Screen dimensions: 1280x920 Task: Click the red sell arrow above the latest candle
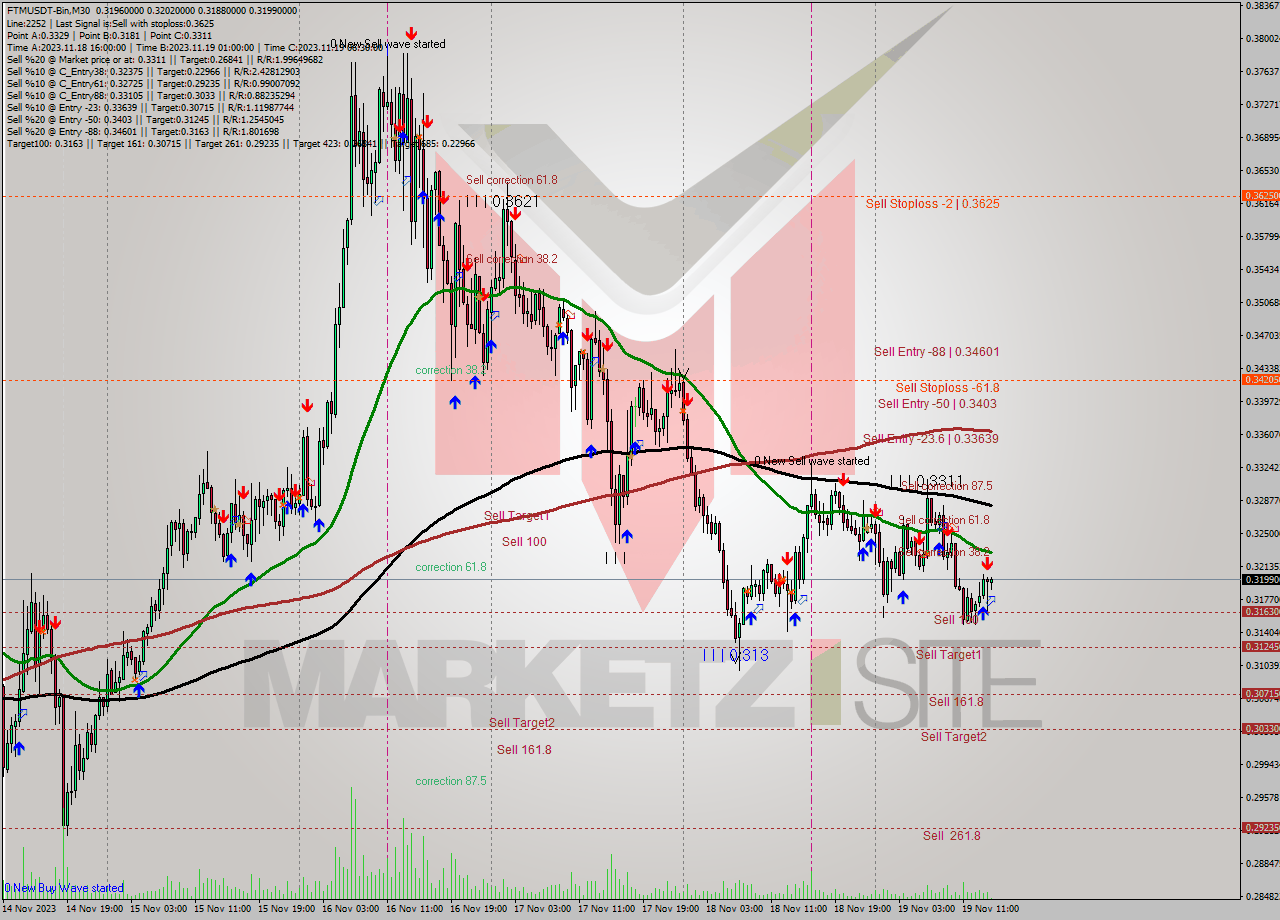click(987, 564)
